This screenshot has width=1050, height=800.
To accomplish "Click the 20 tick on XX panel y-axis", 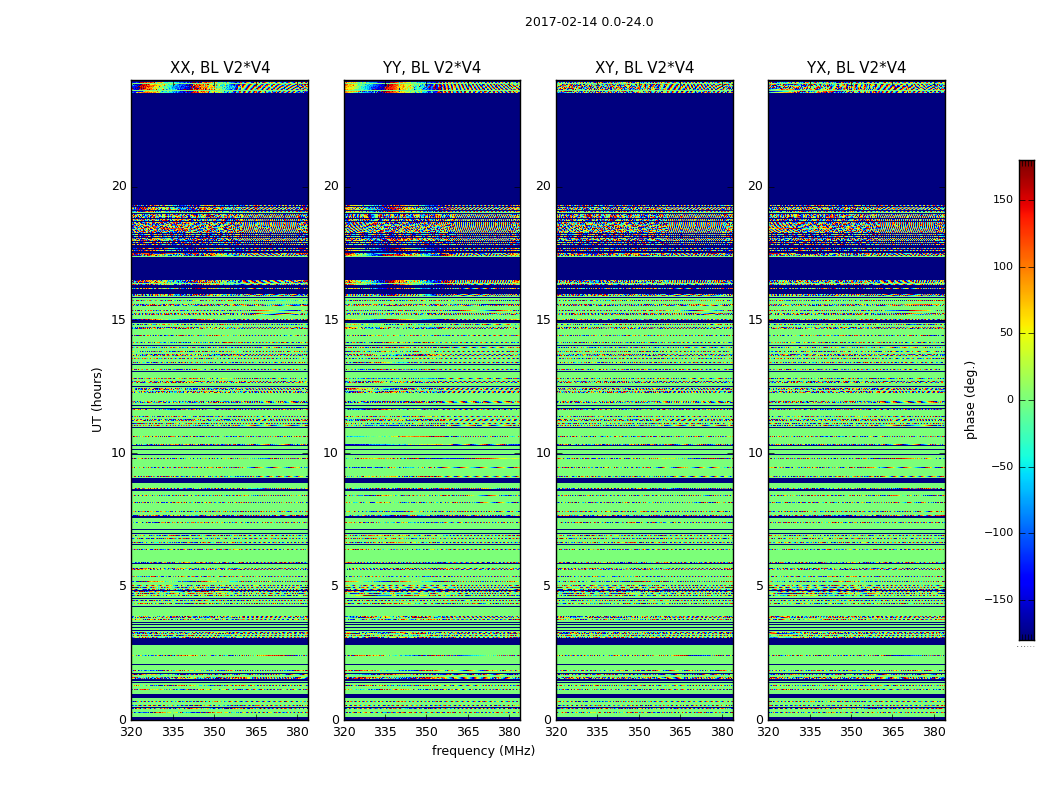I will [119, 186].
